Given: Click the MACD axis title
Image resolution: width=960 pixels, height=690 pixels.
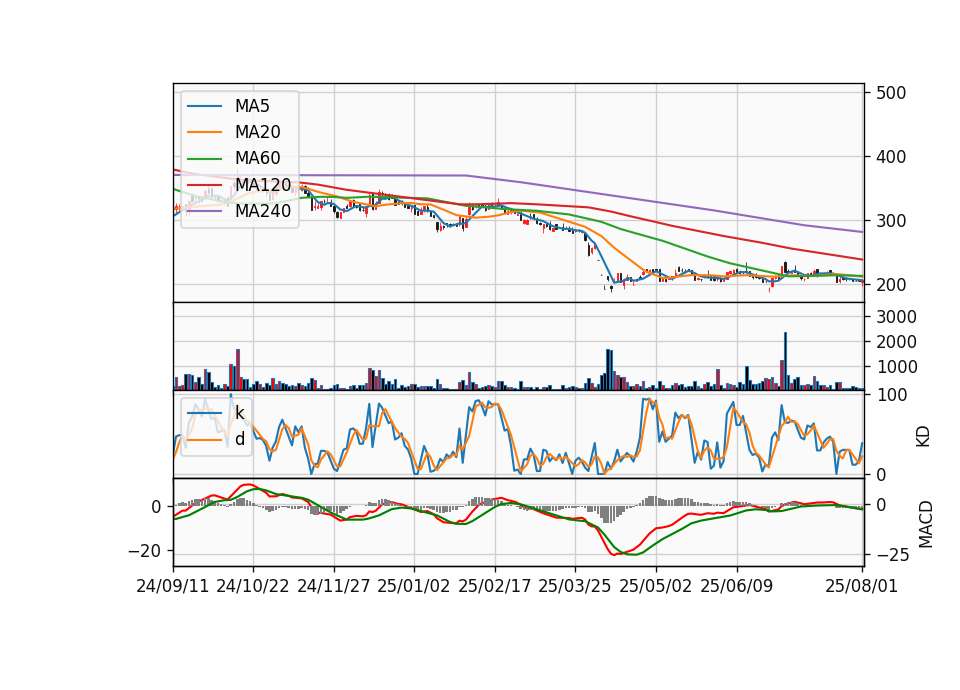Looking at the screenshot, I should [x=926, y=524].
